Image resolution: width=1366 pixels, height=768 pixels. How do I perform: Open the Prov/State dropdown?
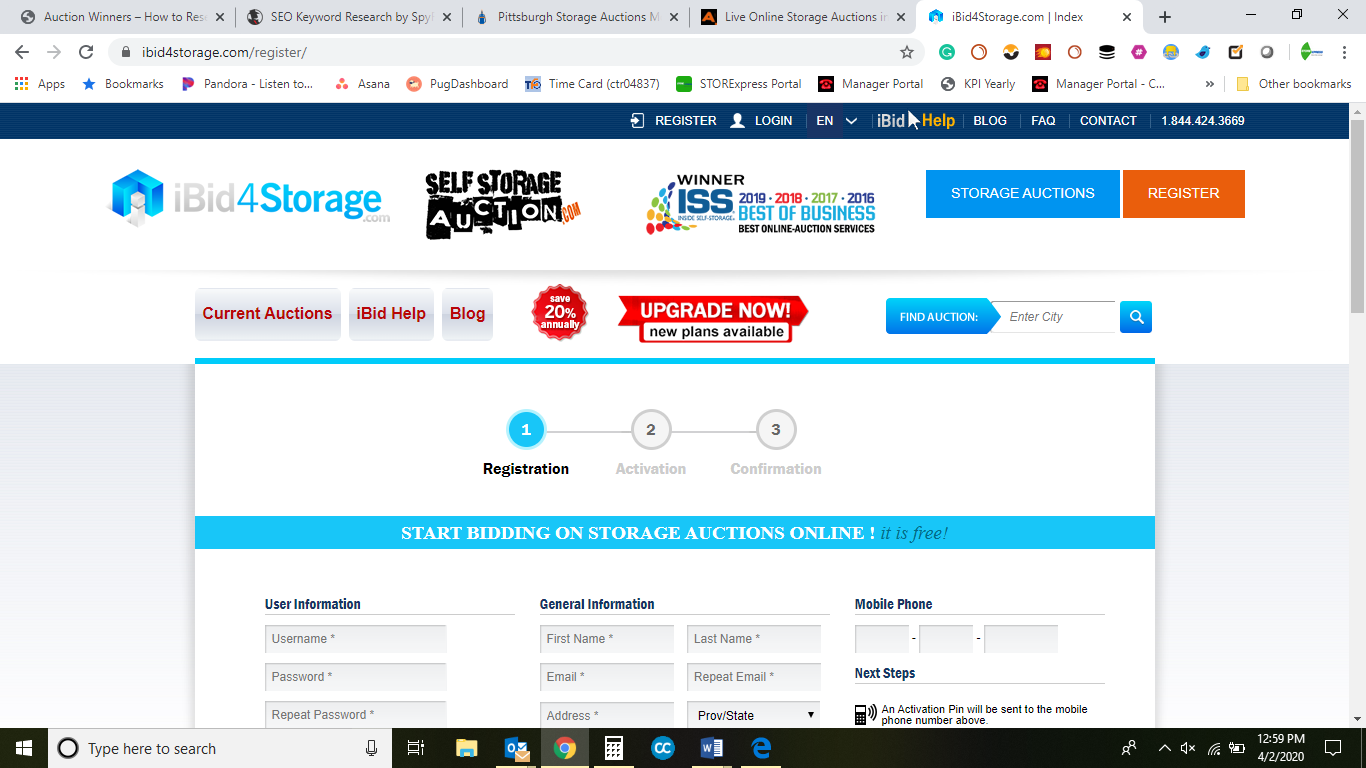pos(753,715)
